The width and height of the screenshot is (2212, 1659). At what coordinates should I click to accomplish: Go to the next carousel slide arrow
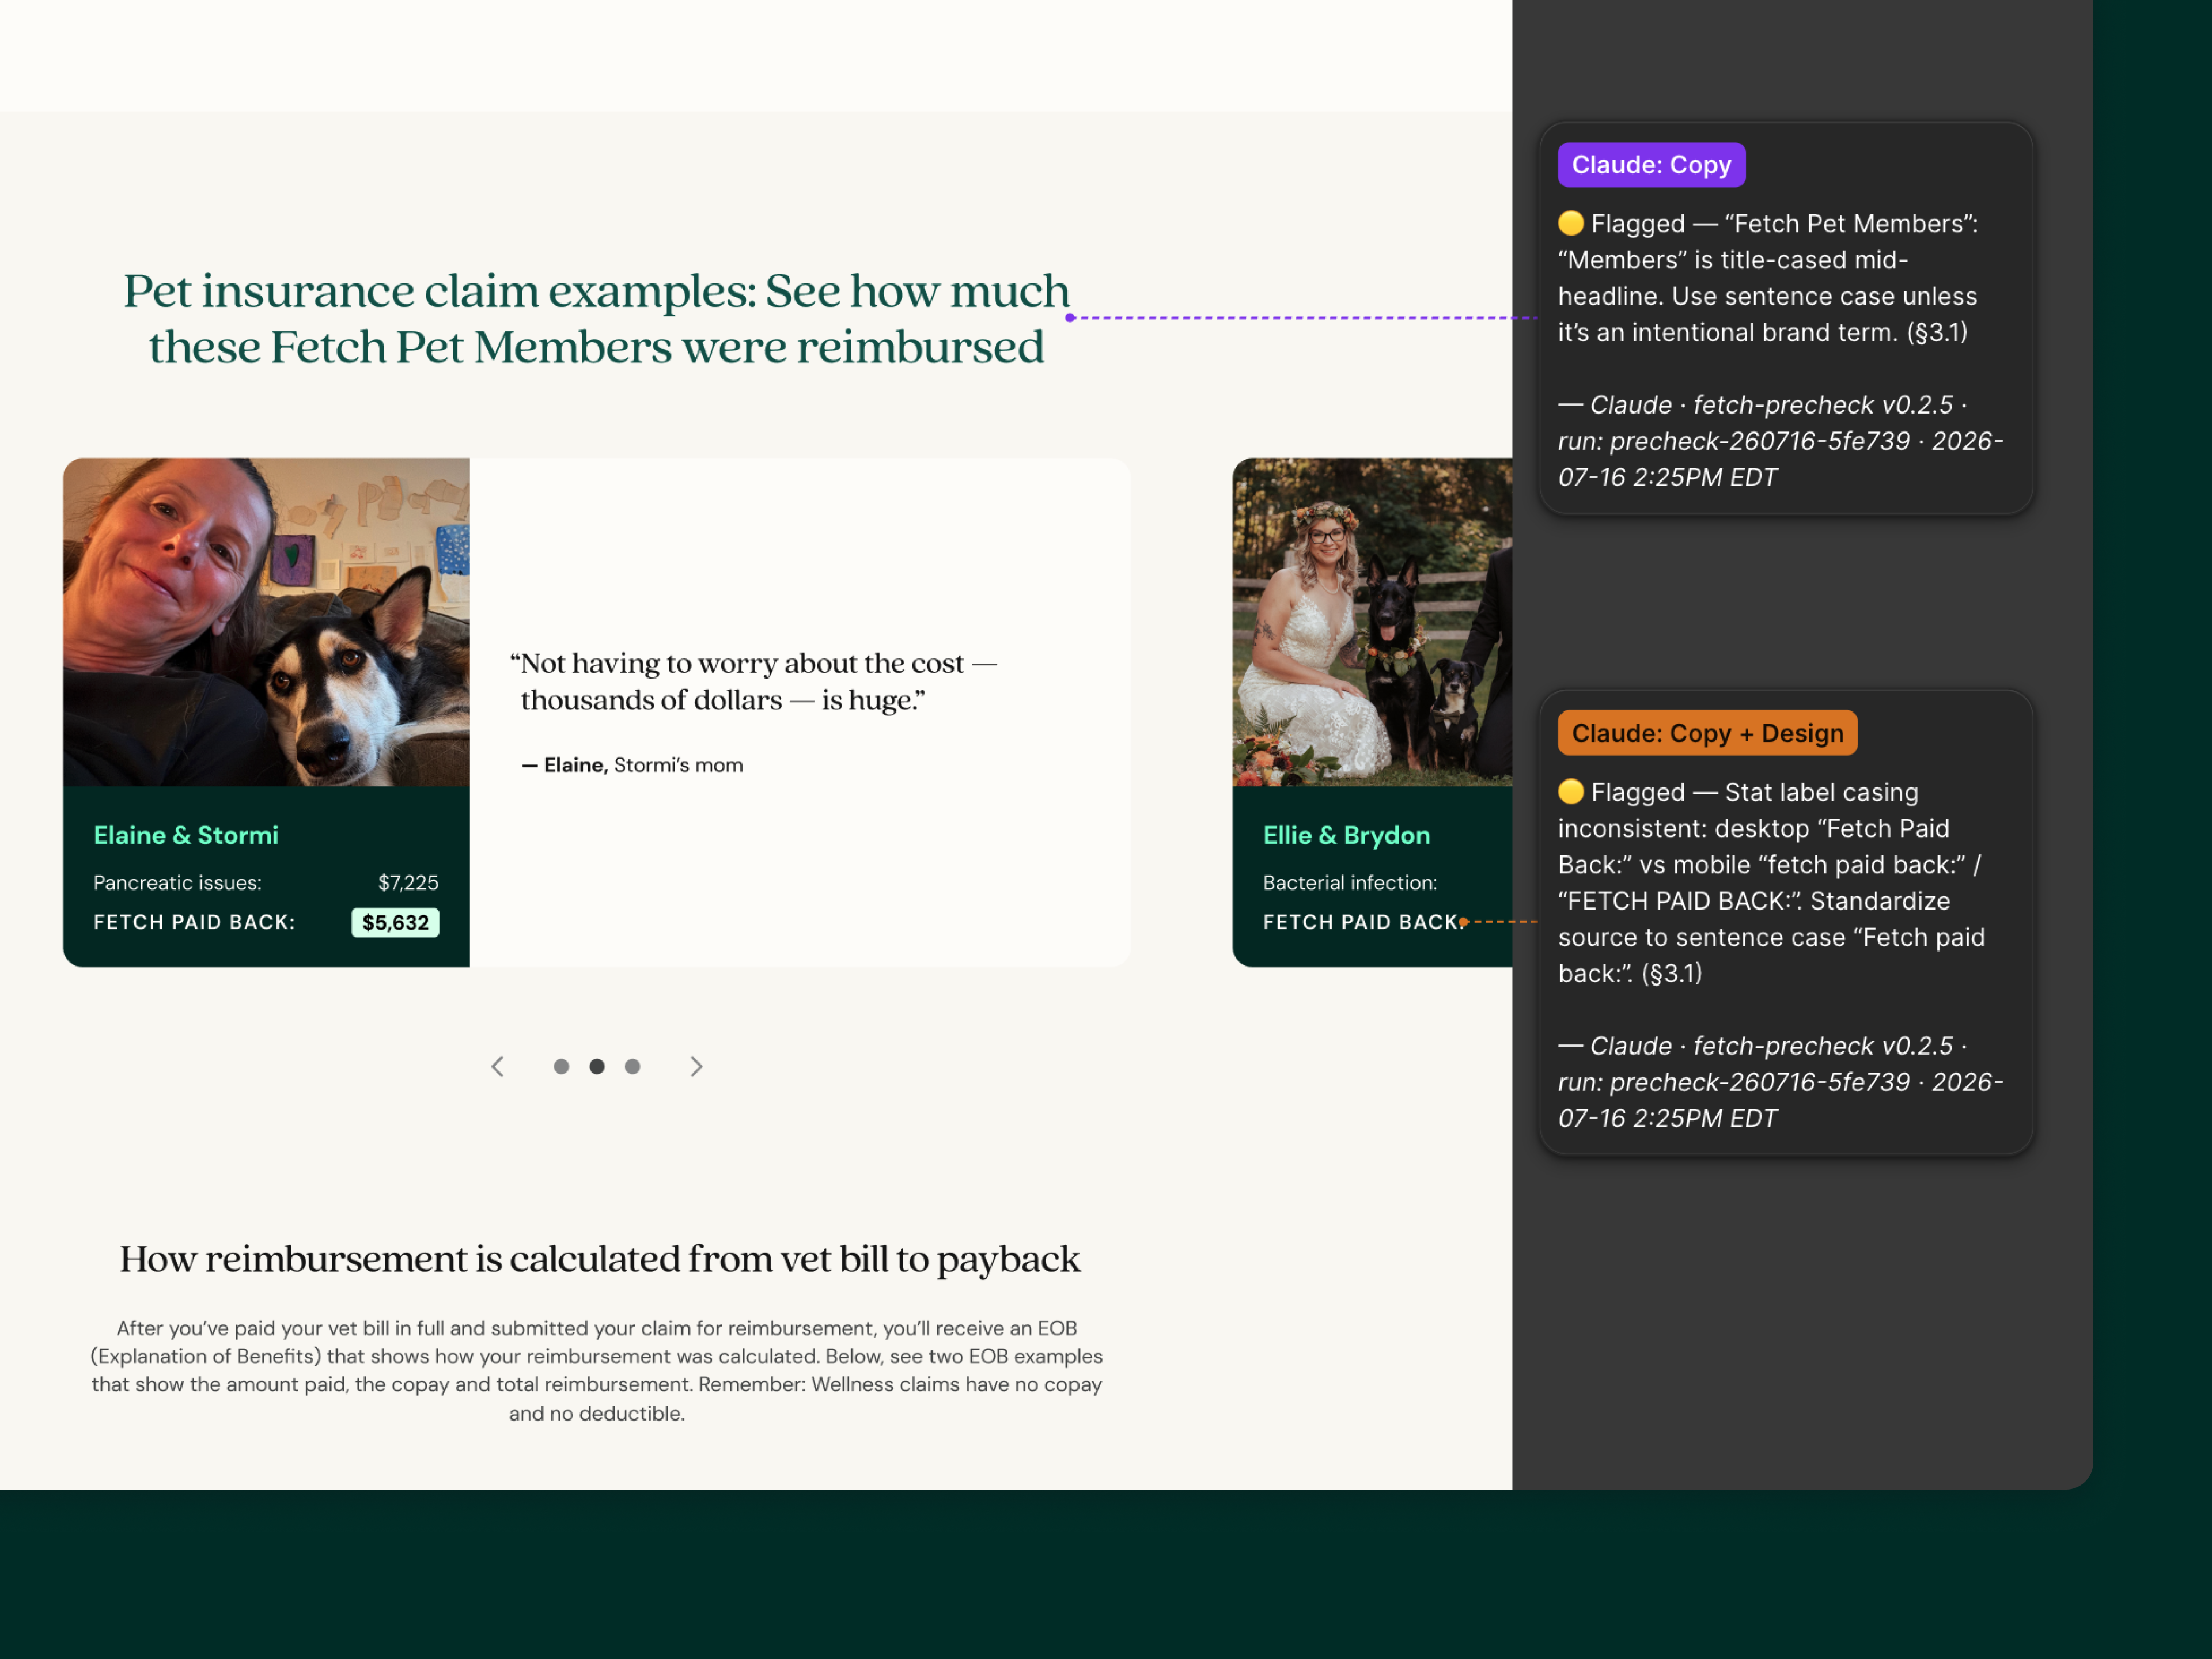tap(696, 1067)
